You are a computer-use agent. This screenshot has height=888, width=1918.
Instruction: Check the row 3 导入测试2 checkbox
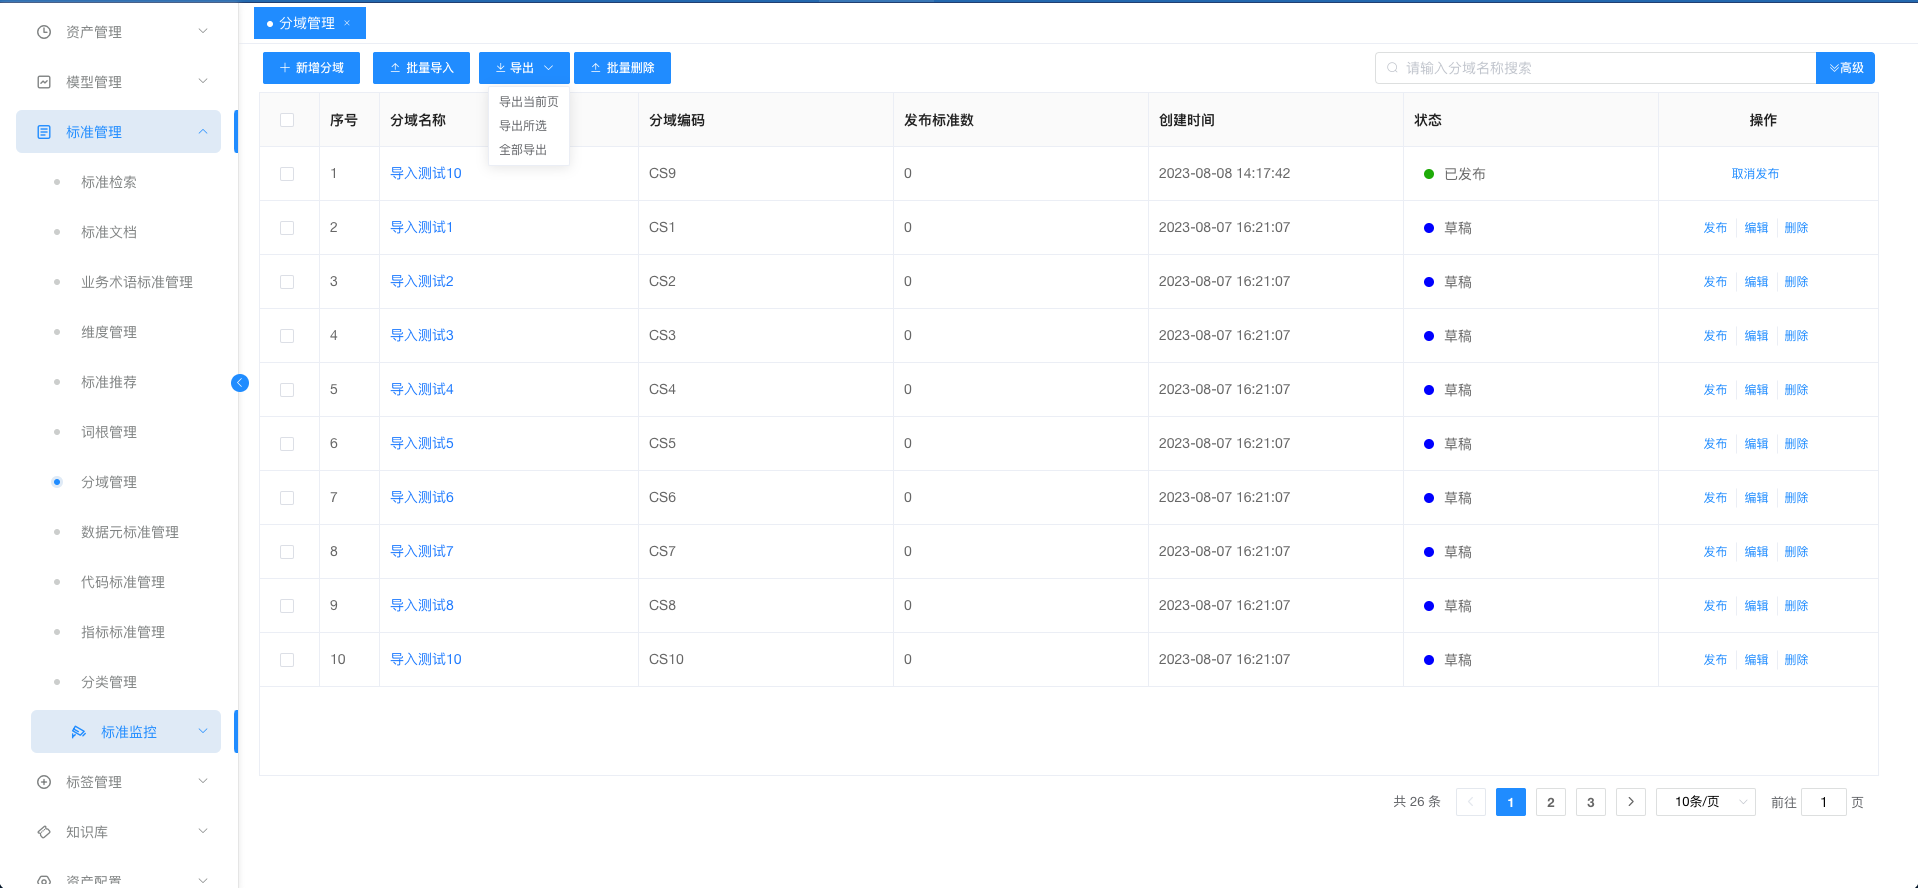(x=287, y=282)
